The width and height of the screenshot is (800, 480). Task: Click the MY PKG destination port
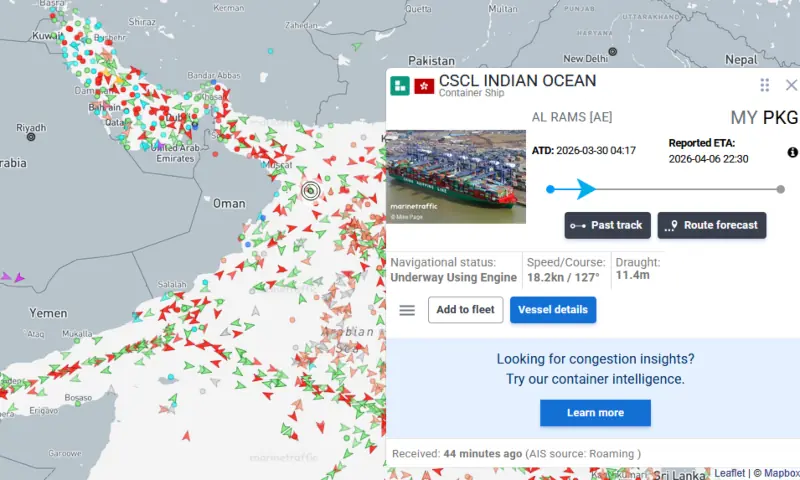point(764,118)
